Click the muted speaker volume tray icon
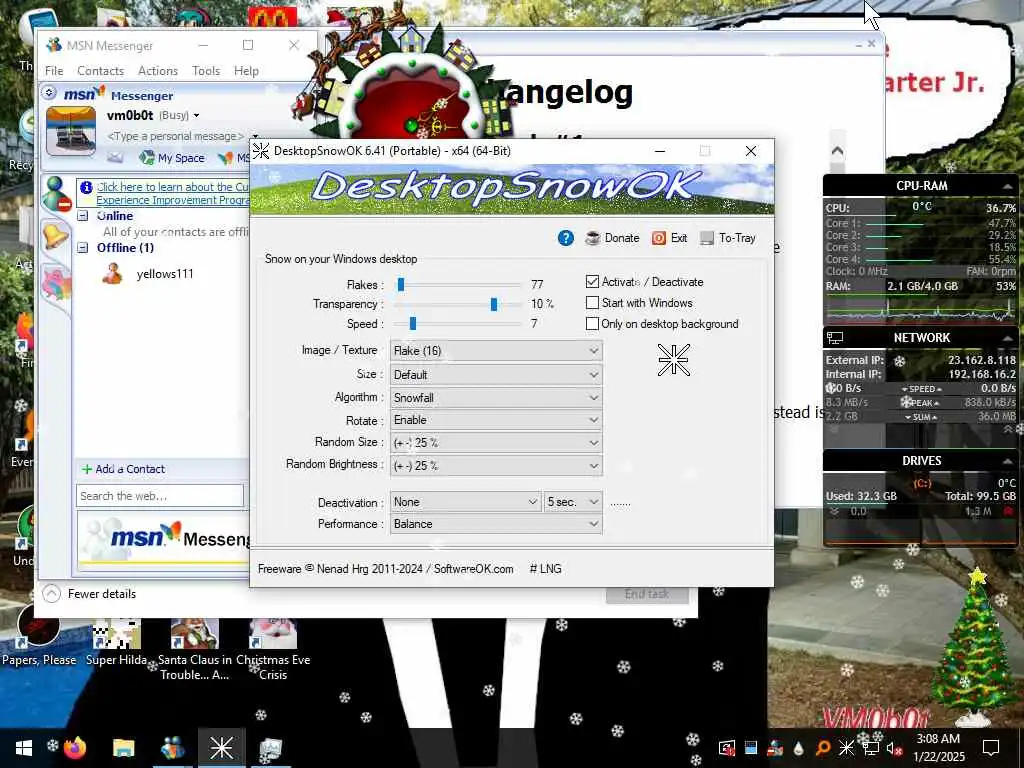This screenshot has height=768, width=1024. point(893,748)
